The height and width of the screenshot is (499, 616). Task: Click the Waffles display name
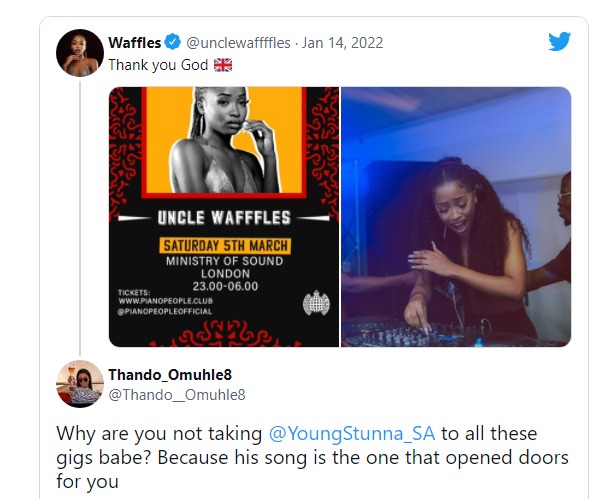(x=135, y=42)
